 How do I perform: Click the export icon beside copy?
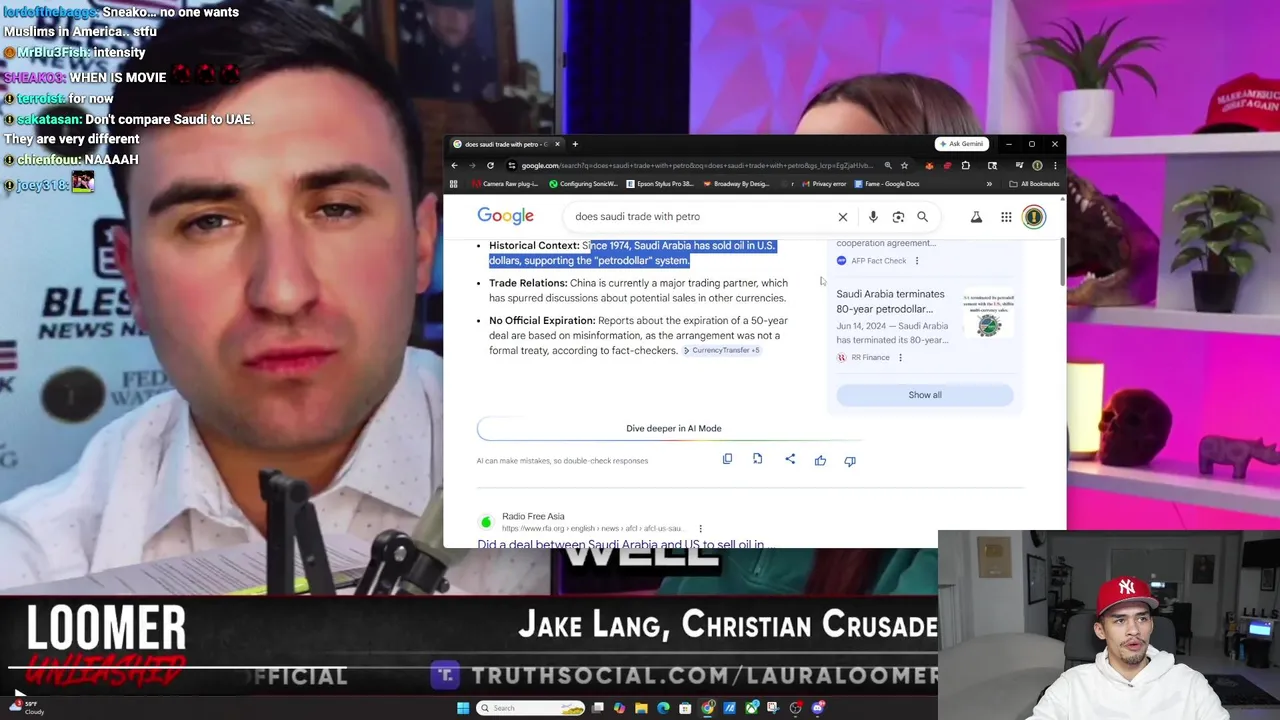click(757, 459)
